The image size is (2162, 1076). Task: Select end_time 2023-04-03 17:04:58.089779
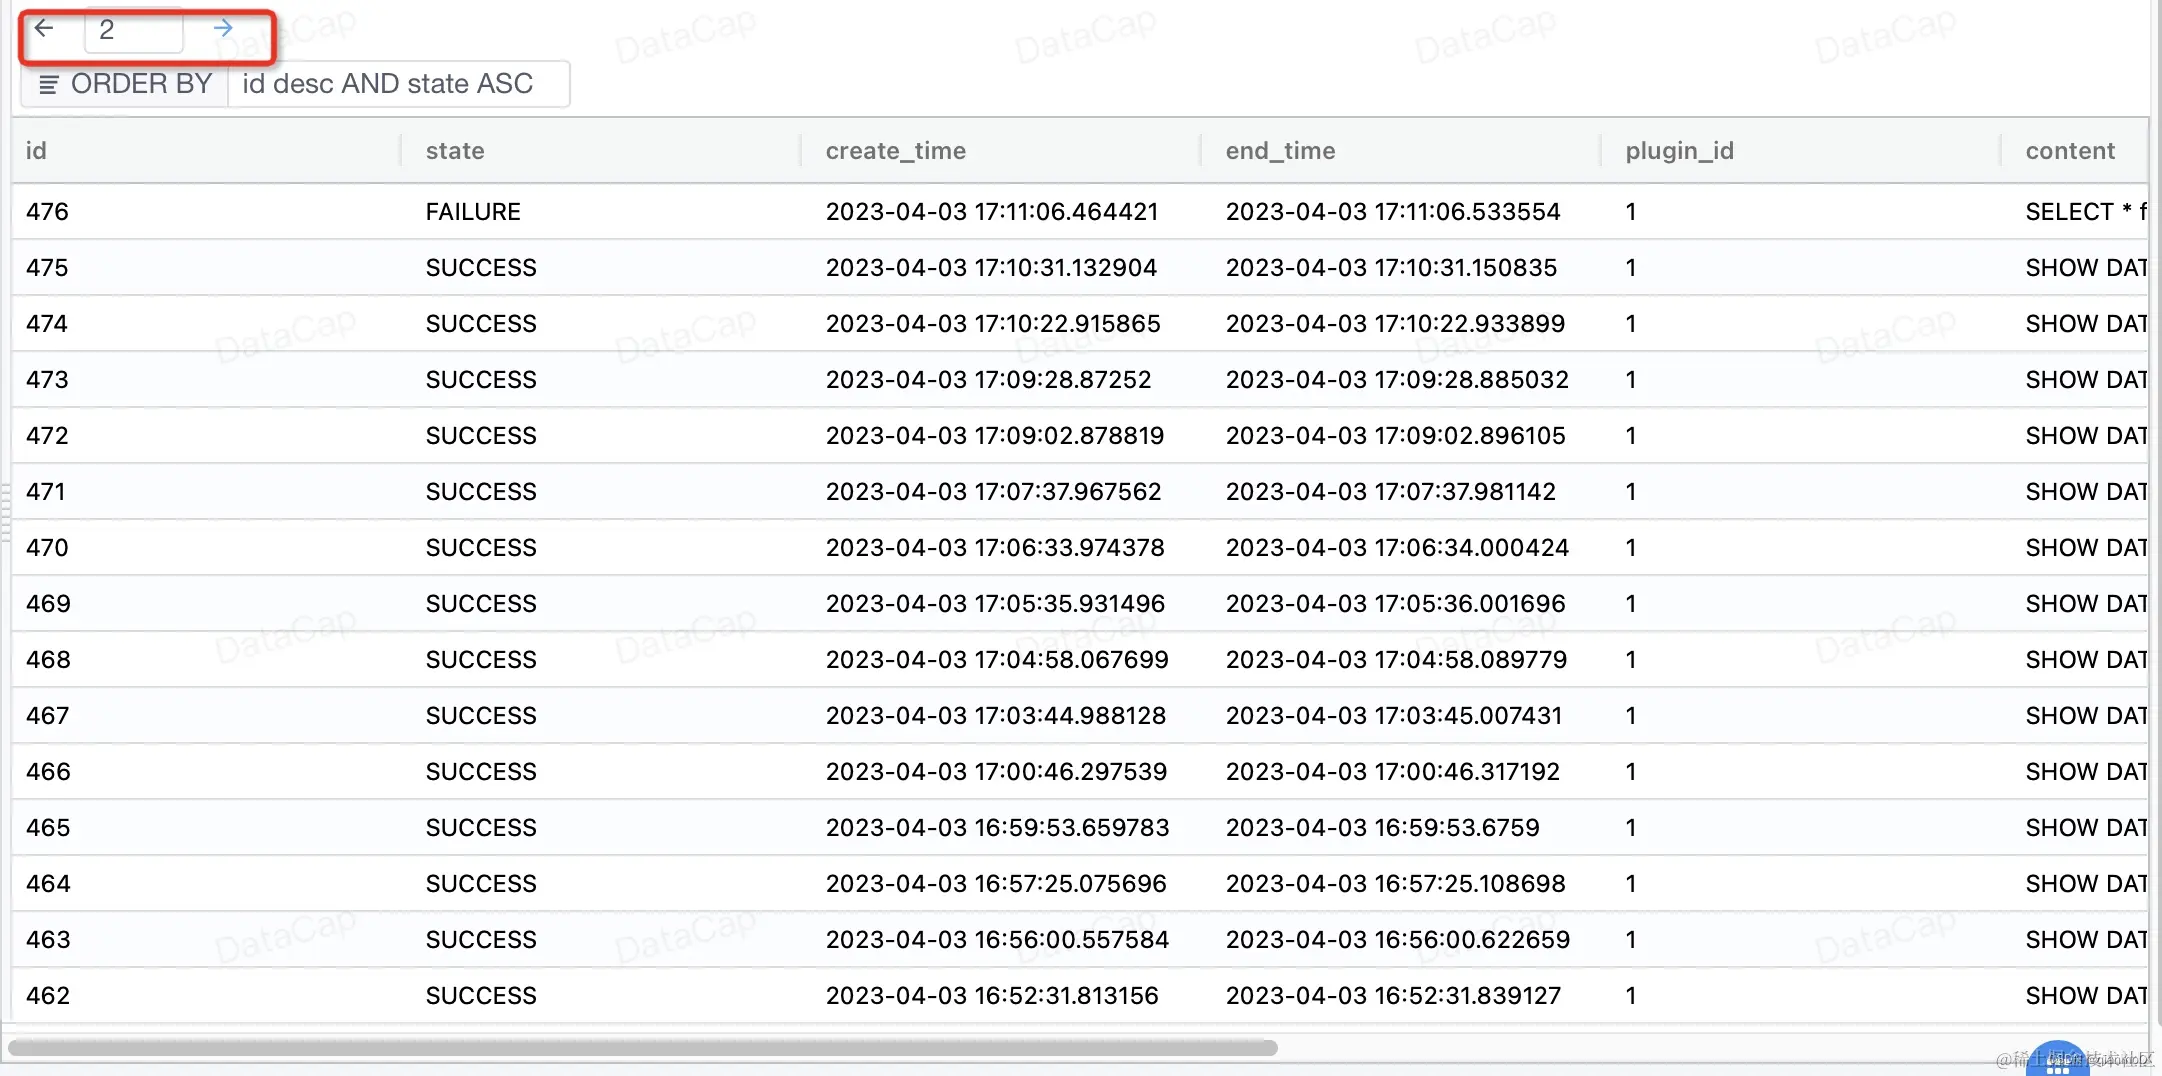pos(1397,660)
